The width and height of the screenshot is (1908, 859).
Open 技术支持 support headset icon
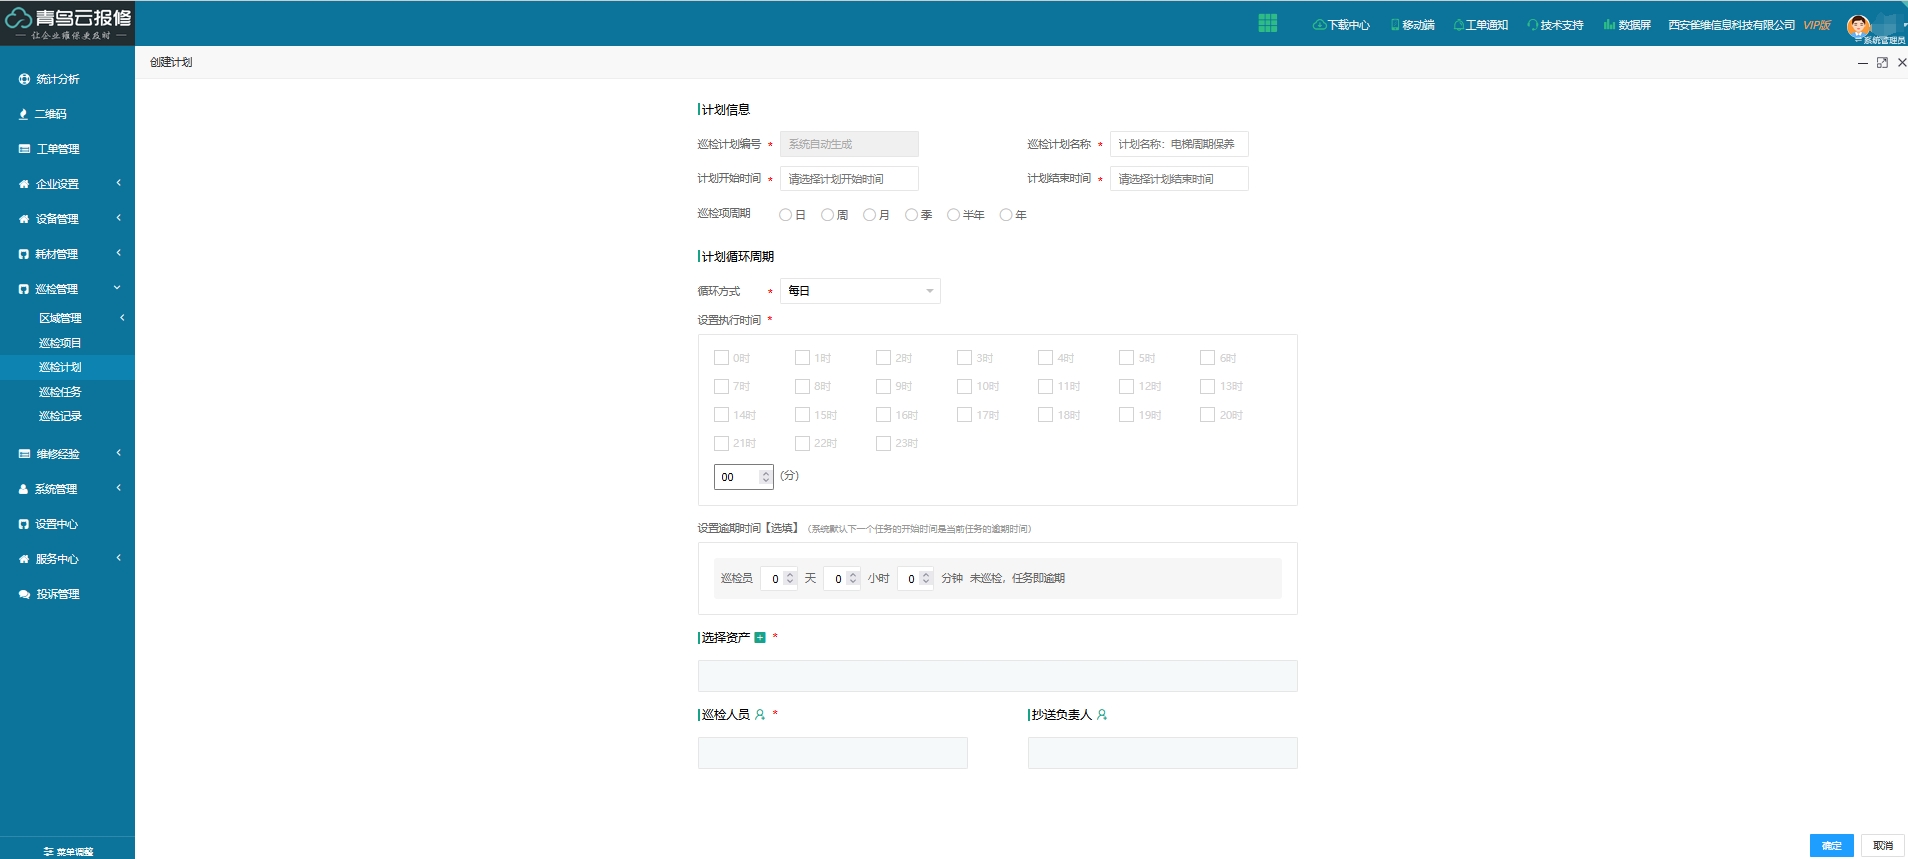[x=1555, y=25]
